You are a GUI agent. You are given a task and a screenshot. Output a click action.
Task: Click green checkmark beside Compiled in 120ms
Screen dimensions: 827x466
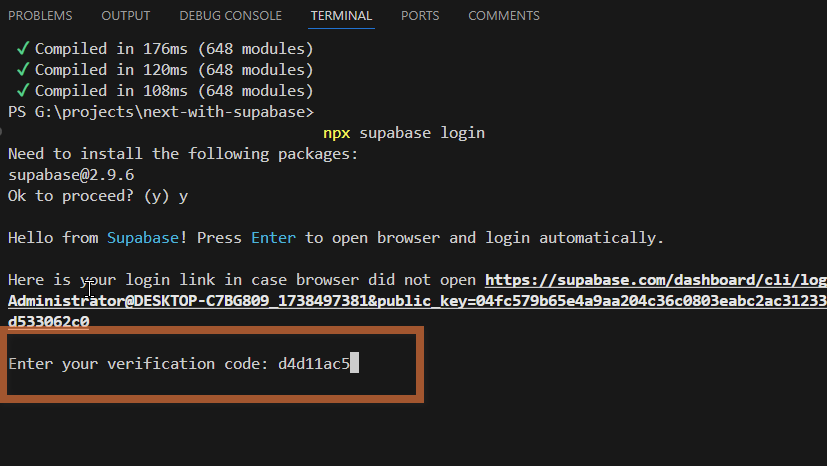click(x=21, y=70)
